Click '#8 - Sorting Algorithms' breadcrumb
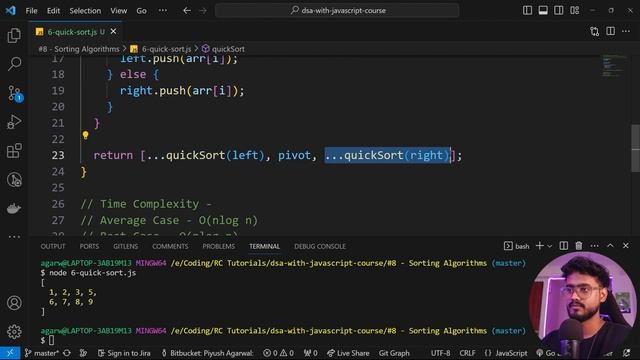The height and width of the screenshot is (360, 640). point(79,49)
